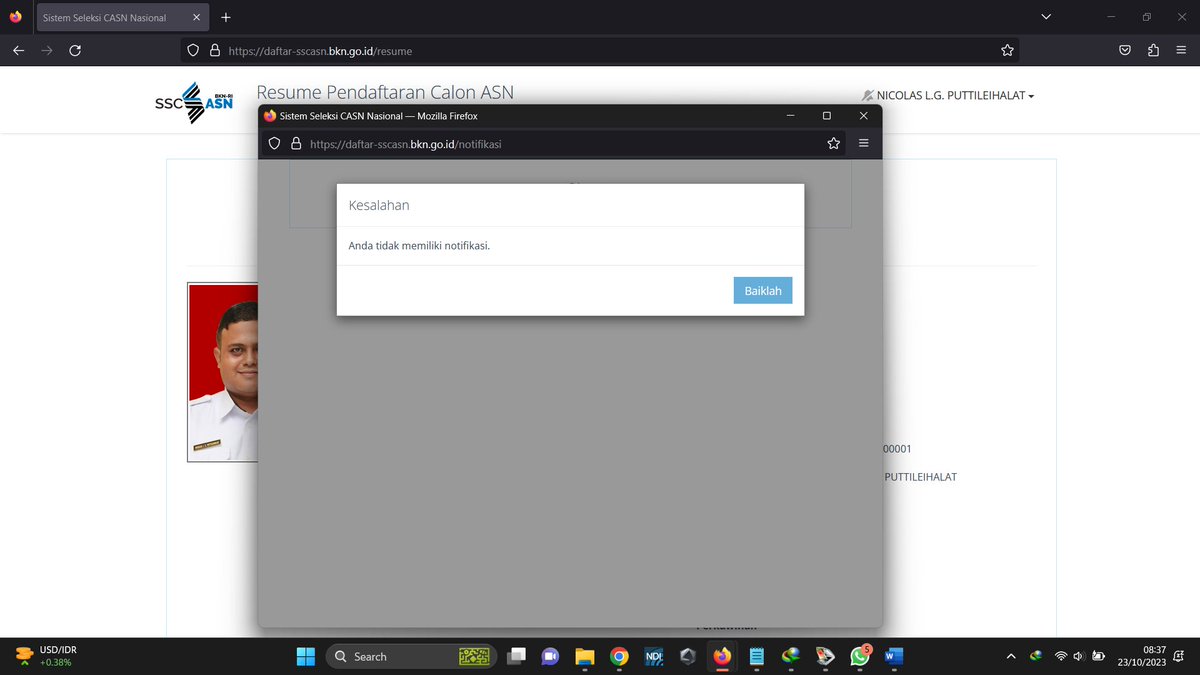Open the video chat app in the taskbar
This screenshot has height=675, width=1200.
[549, 656]
